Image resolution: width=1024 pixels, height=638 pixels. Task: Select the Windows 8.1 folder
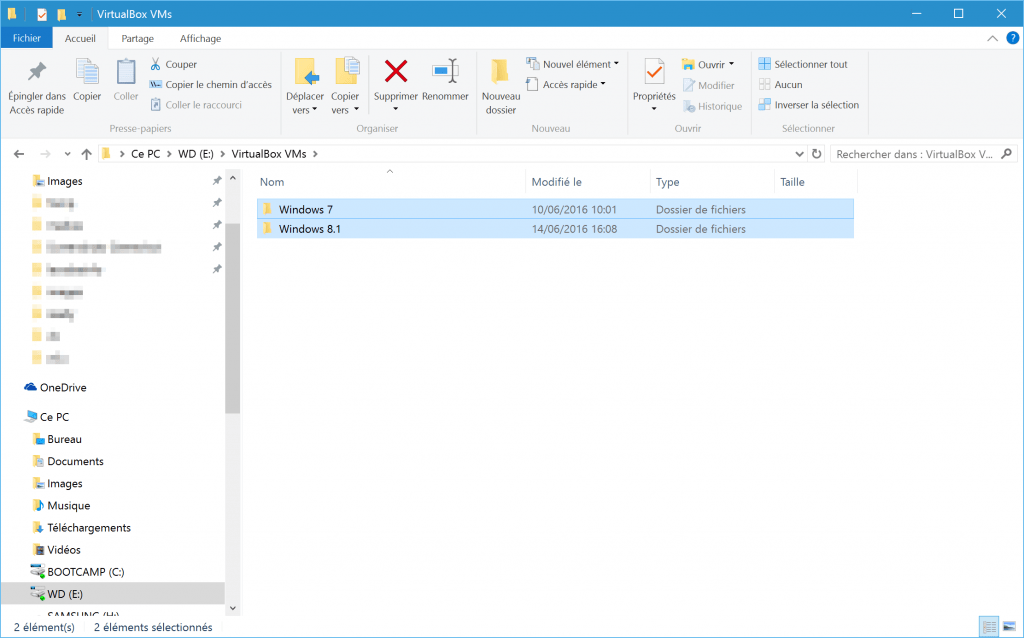pos(555,229)
